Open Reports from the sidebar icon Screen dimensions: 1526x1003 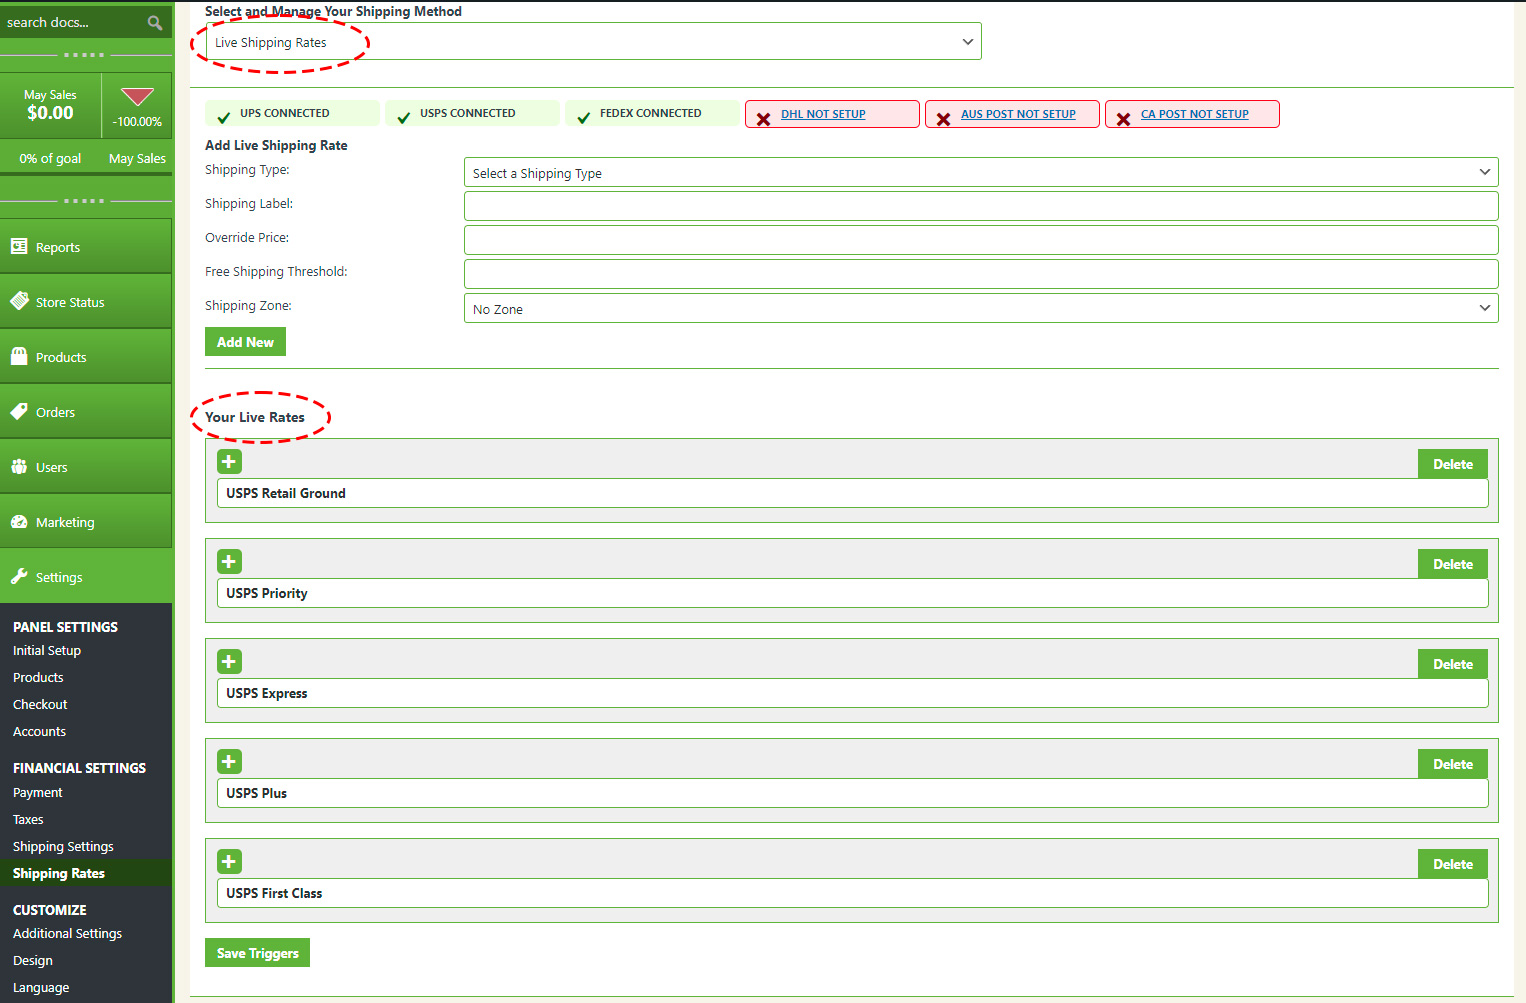click(19, 247)
